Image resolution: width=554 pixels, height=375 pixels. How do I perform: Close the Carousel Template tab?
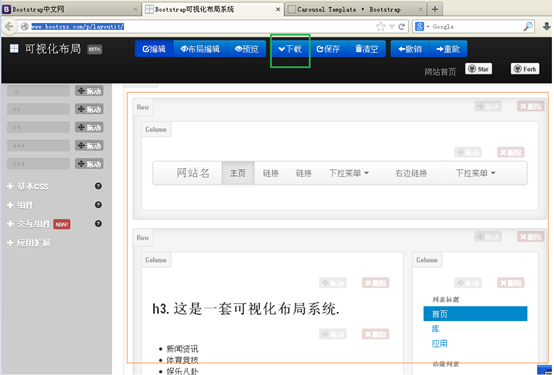click(420, 10)
